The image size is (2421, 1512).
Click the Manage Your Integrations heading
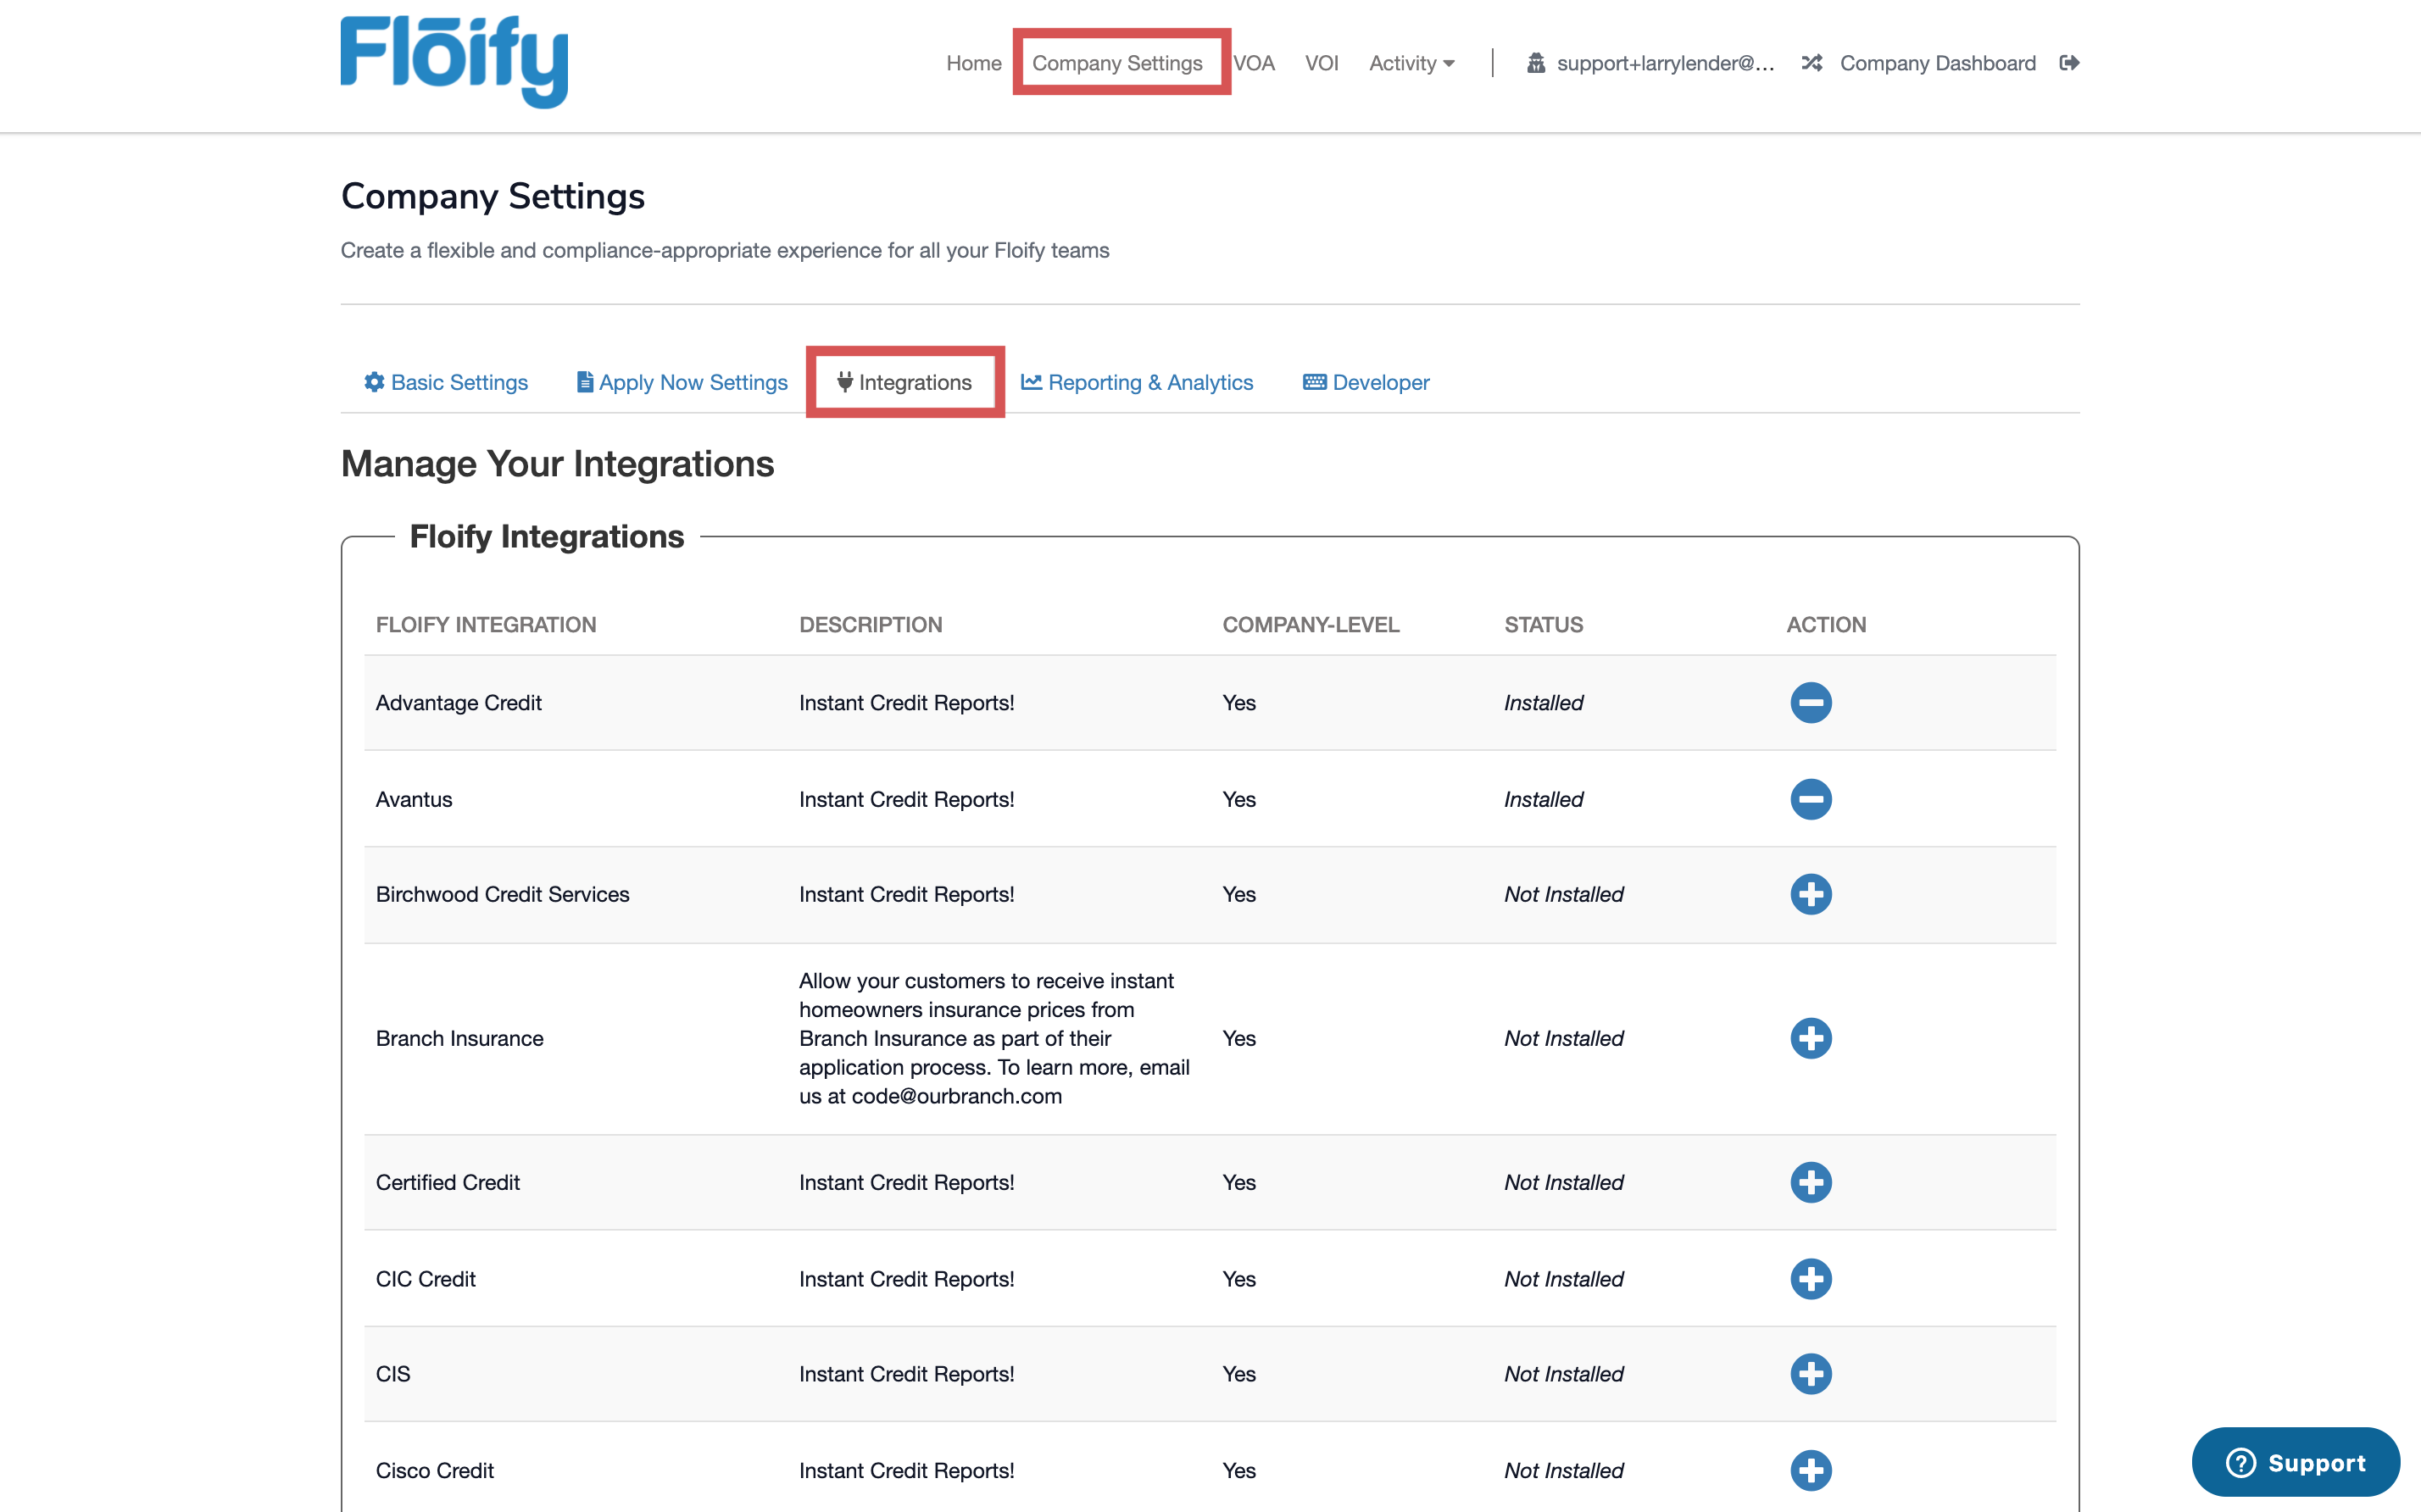click(x=557, y=464)
